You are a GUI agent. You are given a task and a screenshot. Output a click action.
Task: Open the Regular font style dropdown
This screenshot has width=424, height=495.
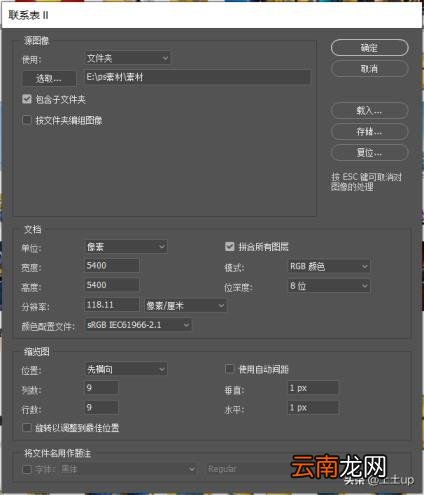247,469
